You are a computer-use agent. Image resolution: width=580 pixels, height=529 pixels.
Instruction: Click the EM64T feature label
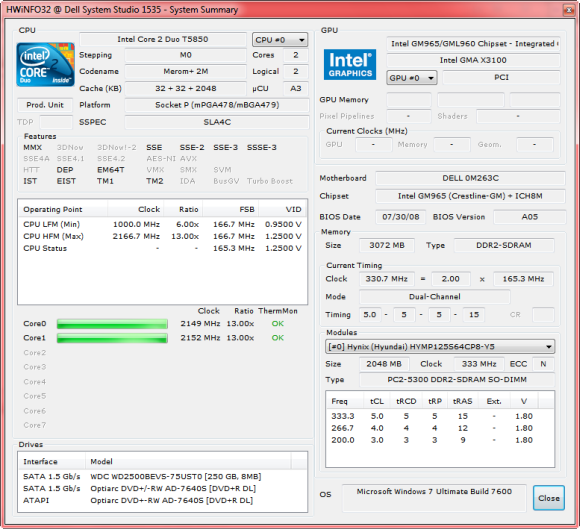(x=111, y=170)
